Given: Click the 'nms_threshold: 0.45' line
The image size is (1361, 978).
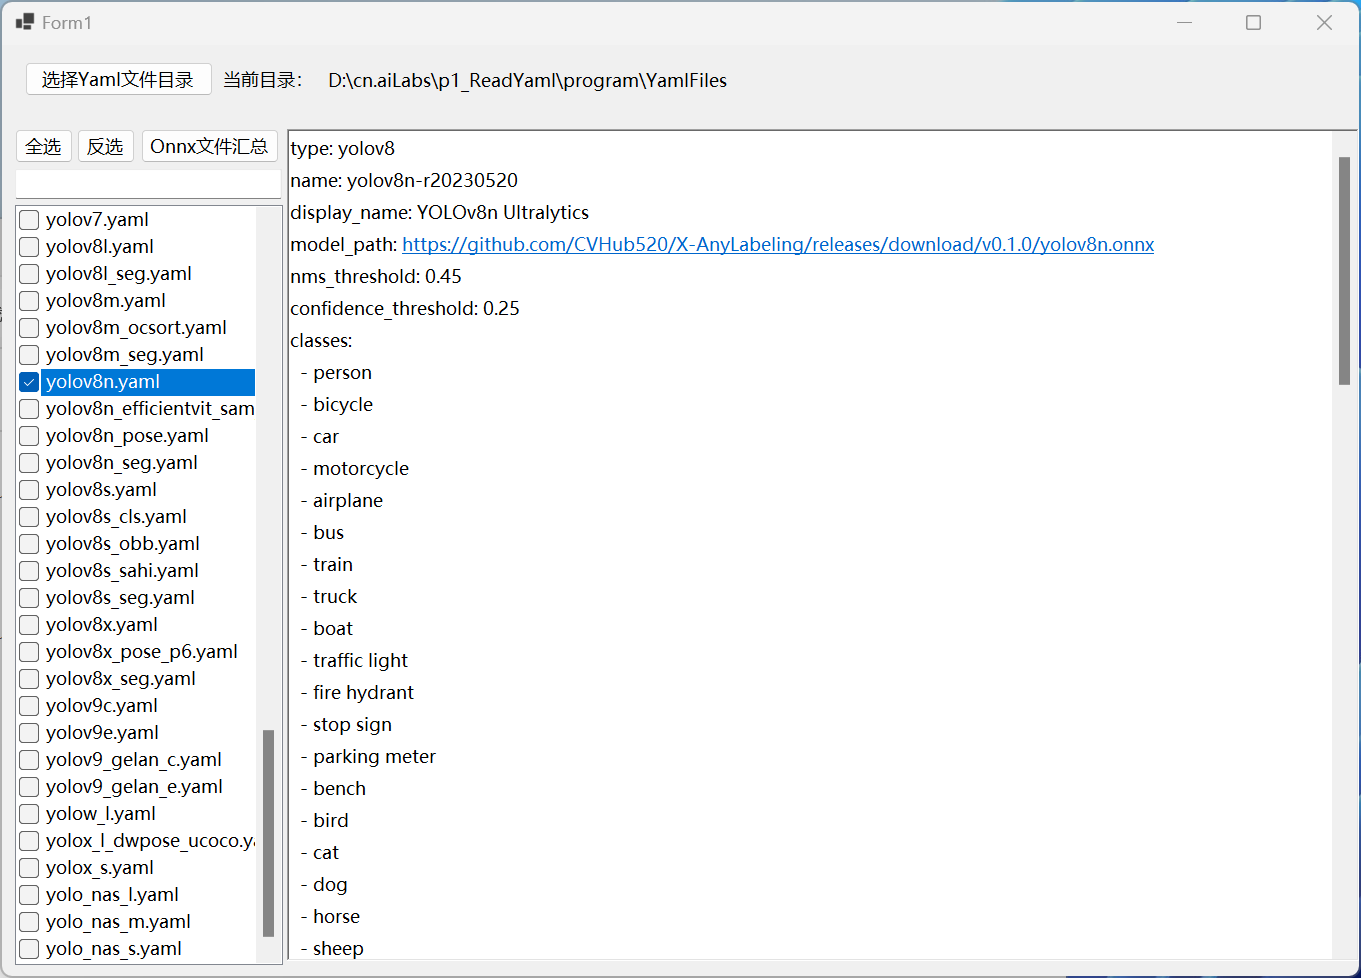Looking at the screenshot, I should pyautogui.click(x=376, y=276).
